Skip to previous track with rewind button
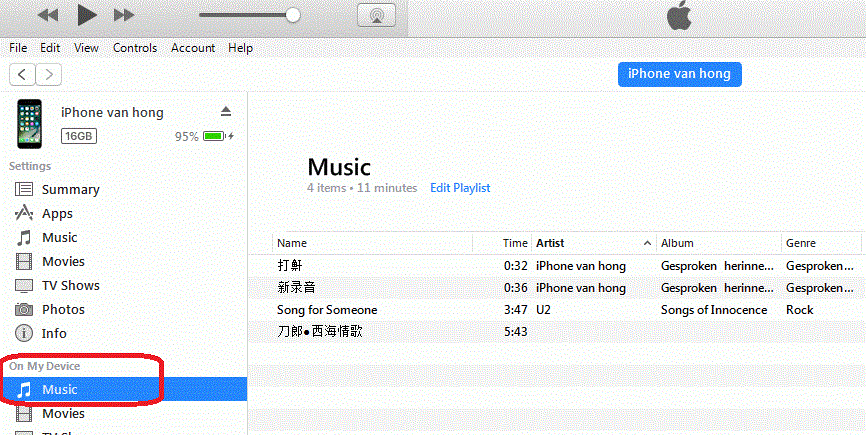 coord(48,15)
